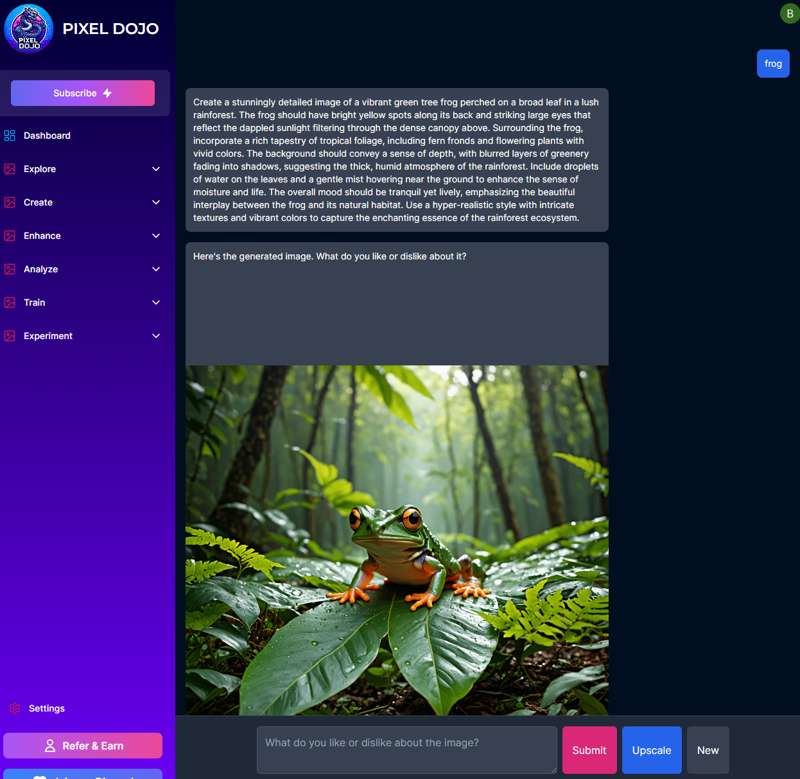Click the Enhance image icon in sidebar
The image size is (800, 779).
(x=10, y=236)
